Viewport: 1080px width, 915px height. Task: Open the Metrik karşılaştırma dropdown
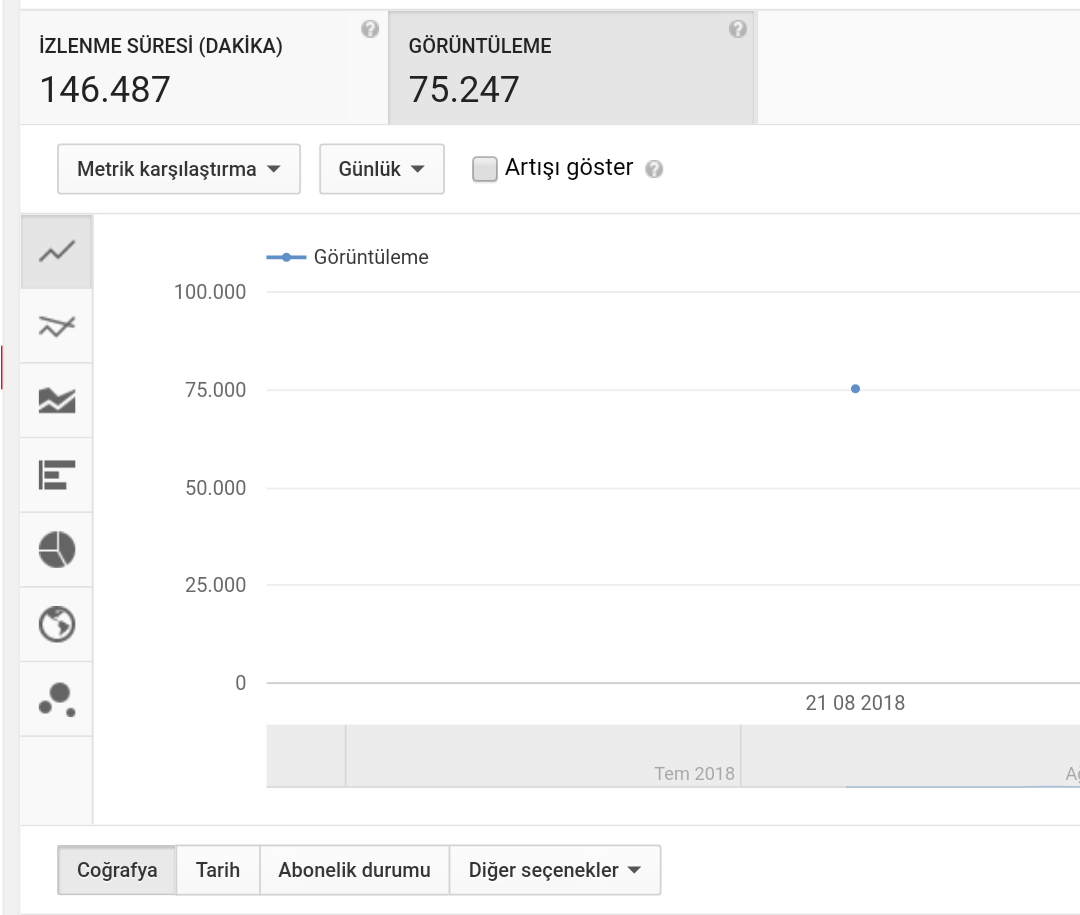[179, 169]
